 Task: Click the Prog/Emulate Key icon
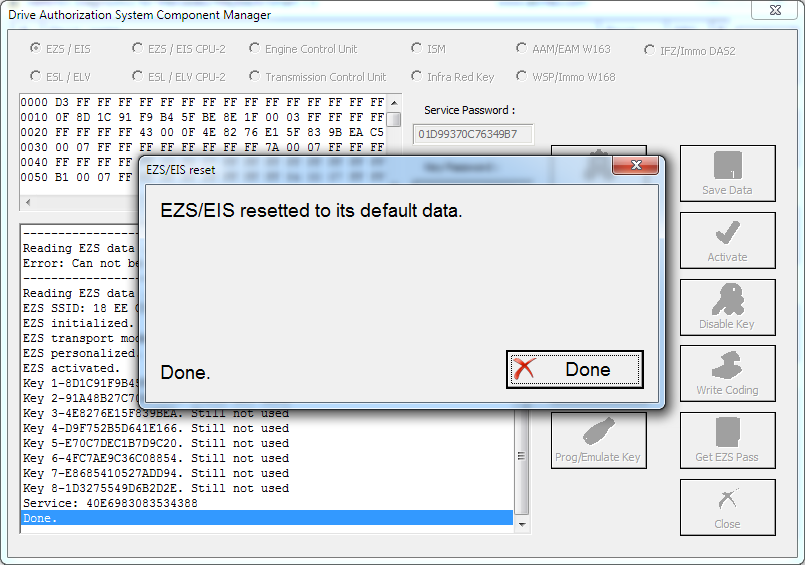coord(599,431)
